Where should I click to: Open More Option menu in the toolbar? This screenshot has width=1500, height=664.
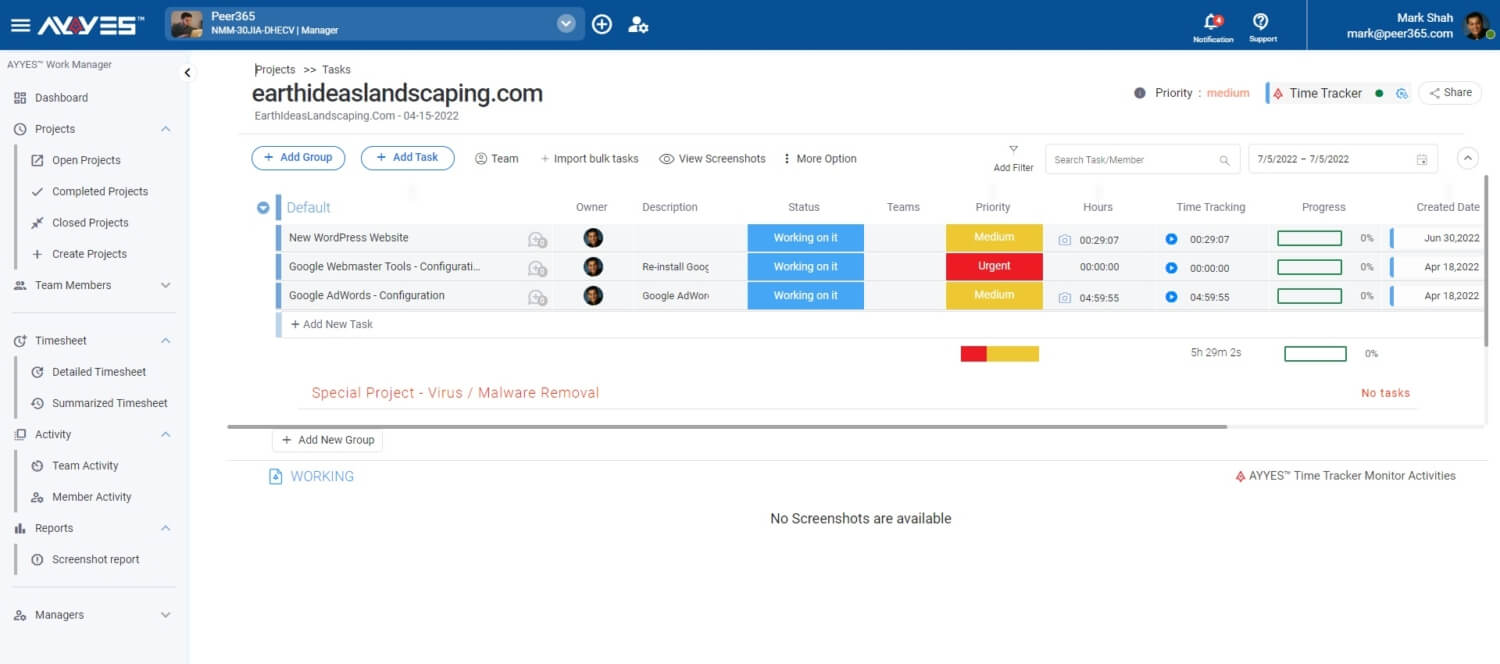tap(820, 158)
